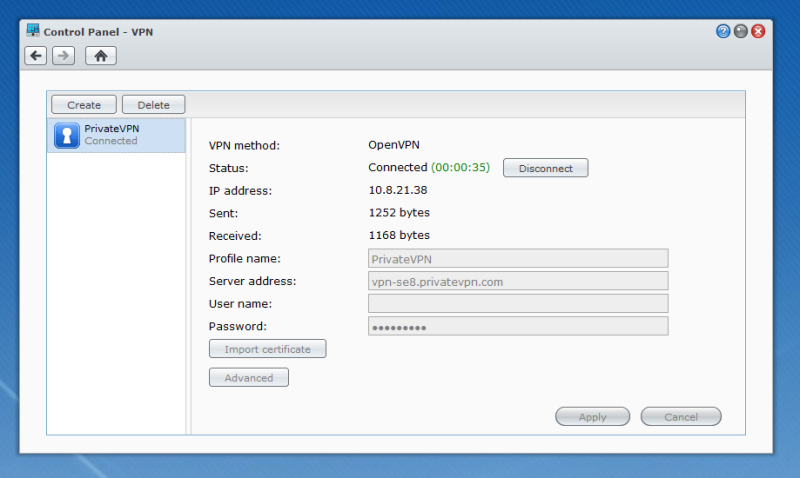Create a new VPN profile
800x478 pixels.
[84, 105]
